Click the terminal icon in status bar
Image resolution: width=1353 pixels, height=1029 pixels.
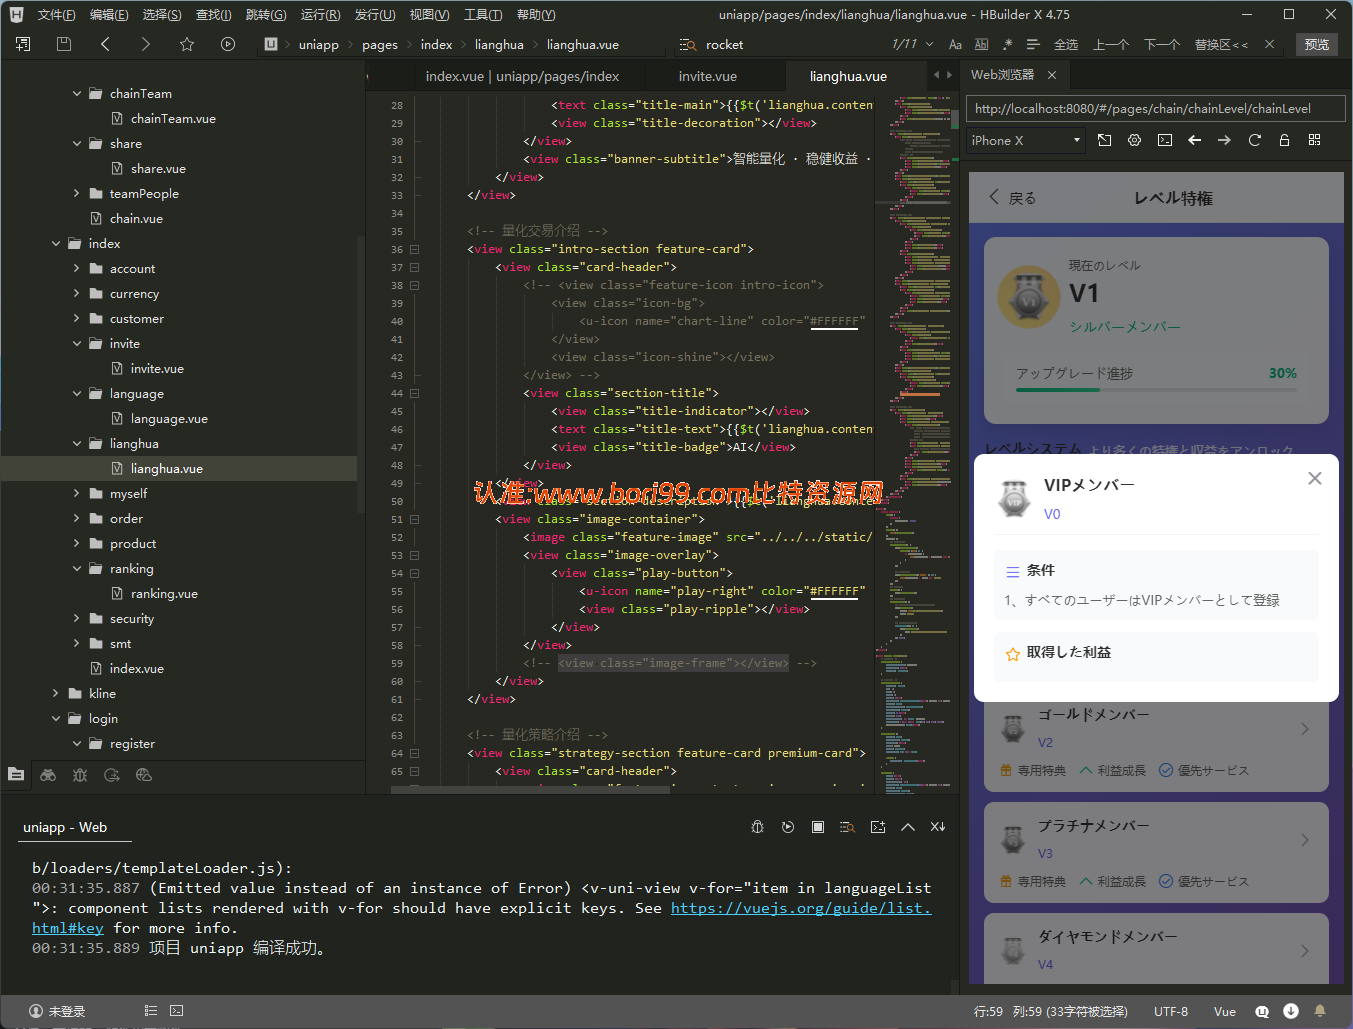click(177, 1011)
